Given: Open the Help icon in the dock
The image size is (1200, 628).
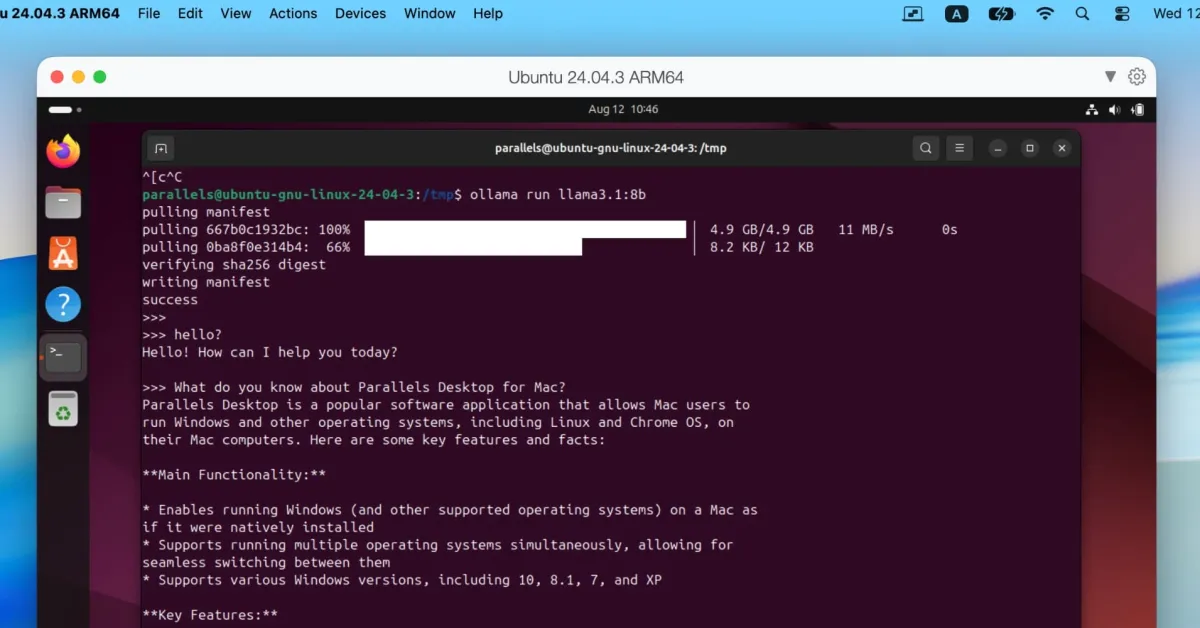Looking at the screenshot, I should pyautogui.click(x=63, y=305).
